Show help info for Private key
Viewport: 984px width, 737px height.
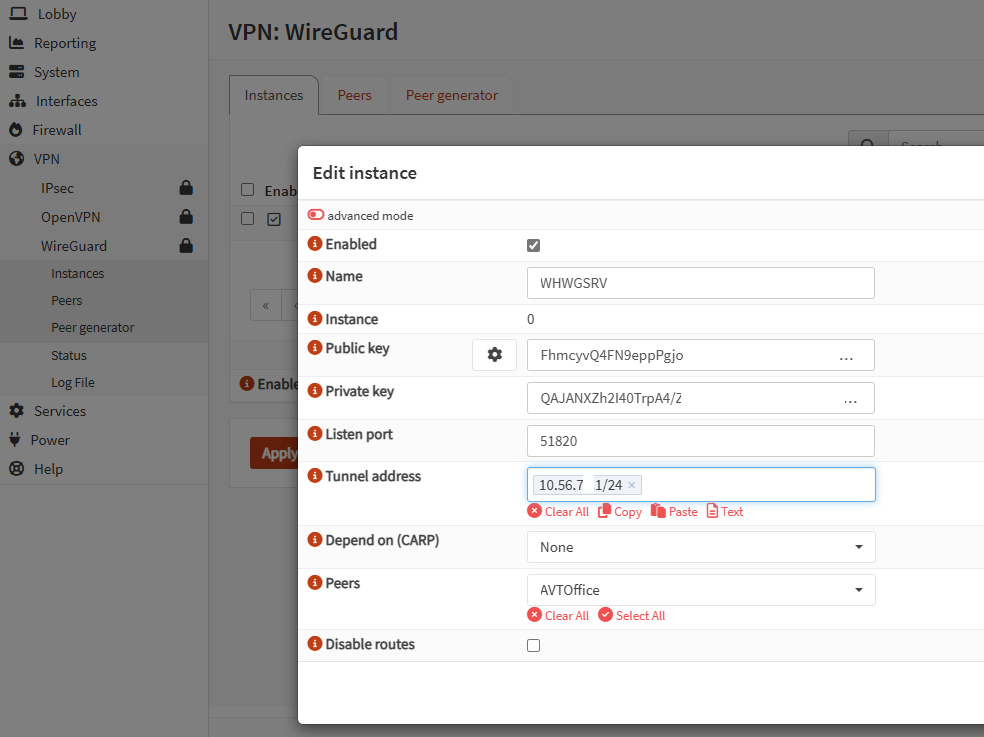(314, 390)
